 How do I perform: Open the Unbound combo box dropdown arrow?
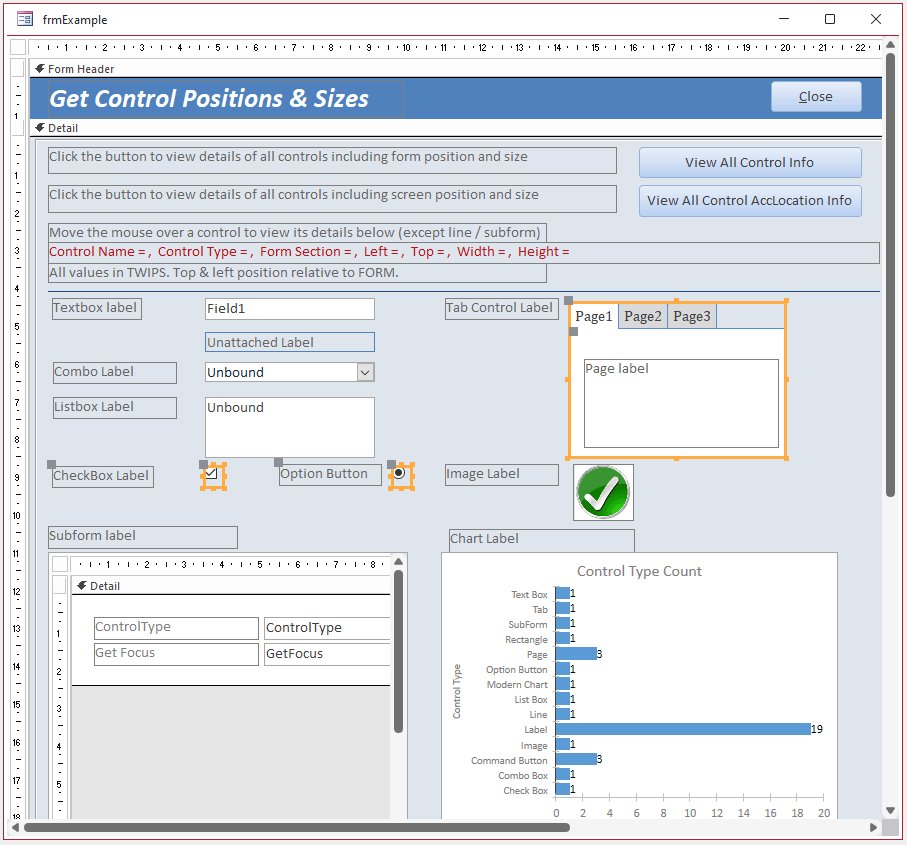365,372
